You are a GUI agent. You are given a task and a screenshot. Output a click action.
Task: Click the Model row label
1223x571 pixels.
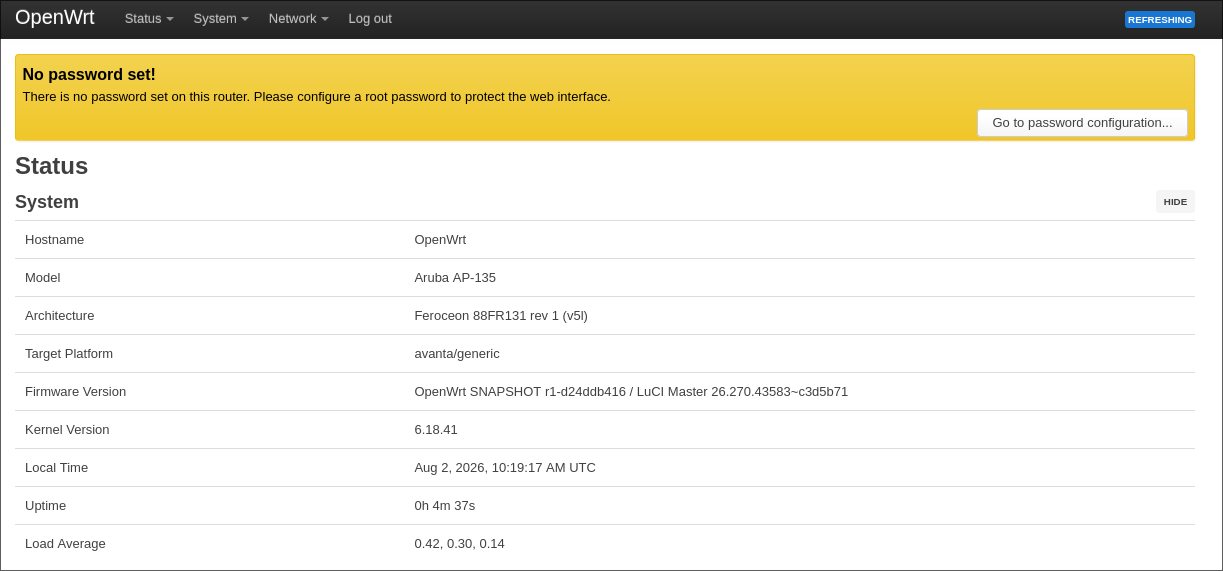click(43, 278)
